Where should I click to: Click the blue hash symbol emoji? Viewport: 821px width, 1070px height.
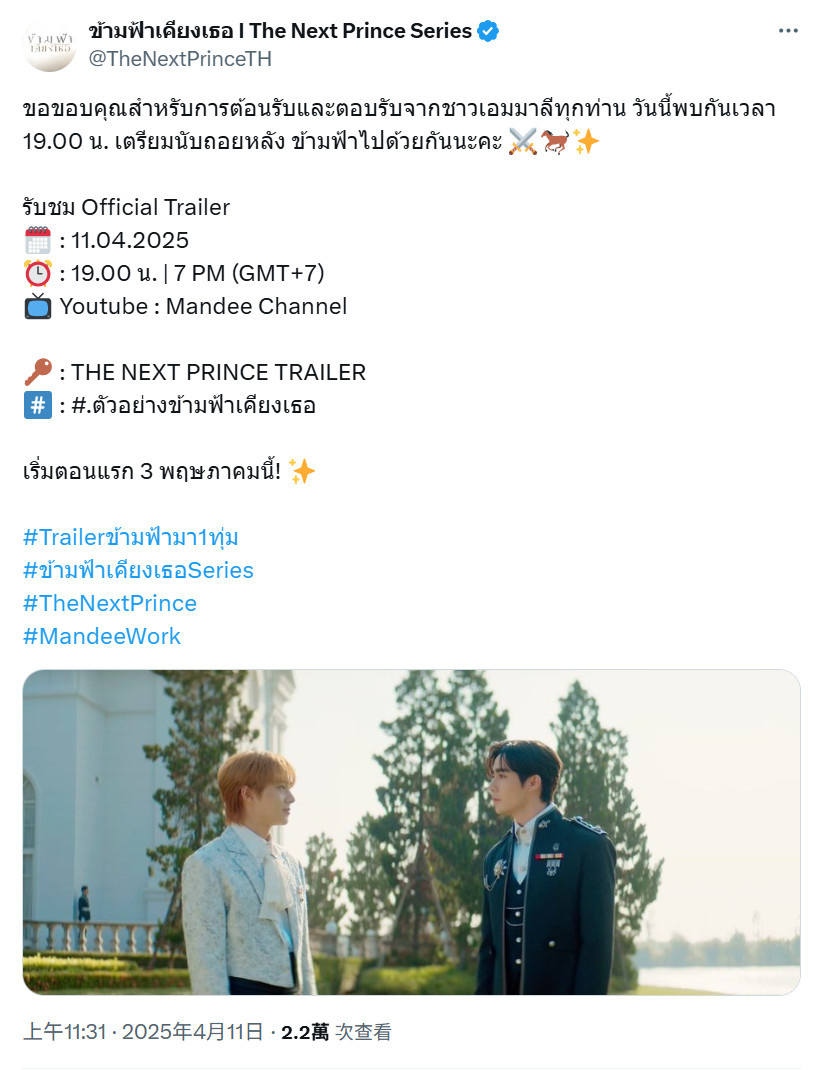tap(38, 405)
